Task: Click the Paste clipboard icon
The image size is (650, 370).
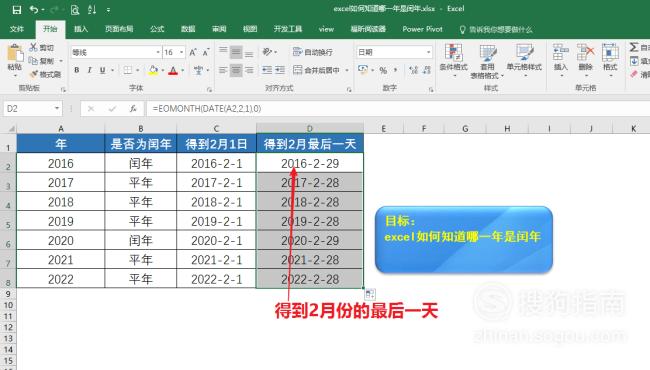Action: point(15,54)
